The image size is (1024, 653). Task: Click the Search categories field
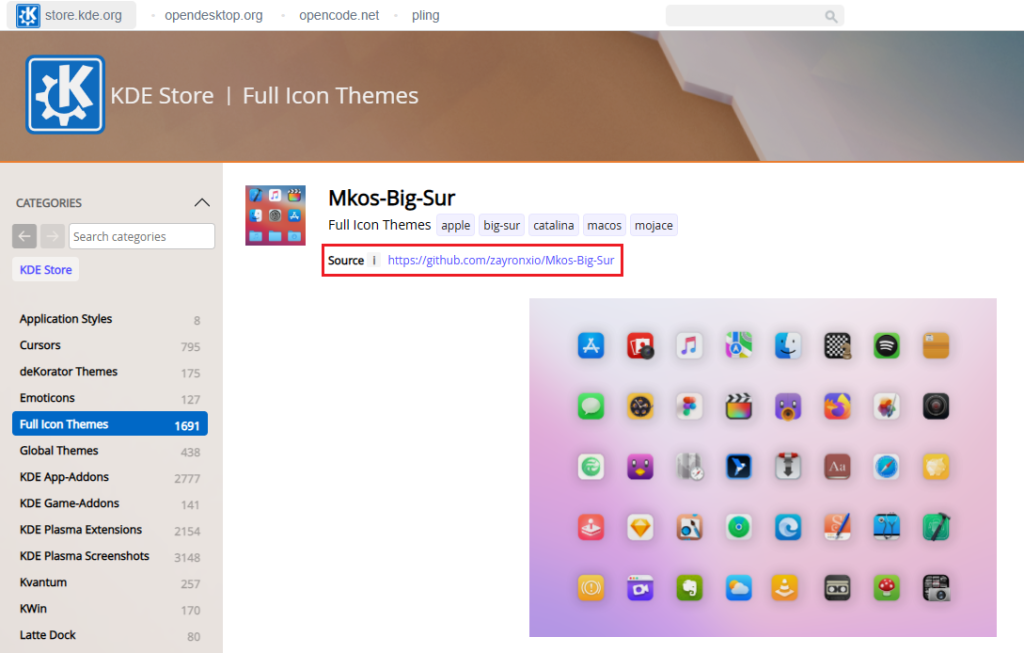[142, 236]
